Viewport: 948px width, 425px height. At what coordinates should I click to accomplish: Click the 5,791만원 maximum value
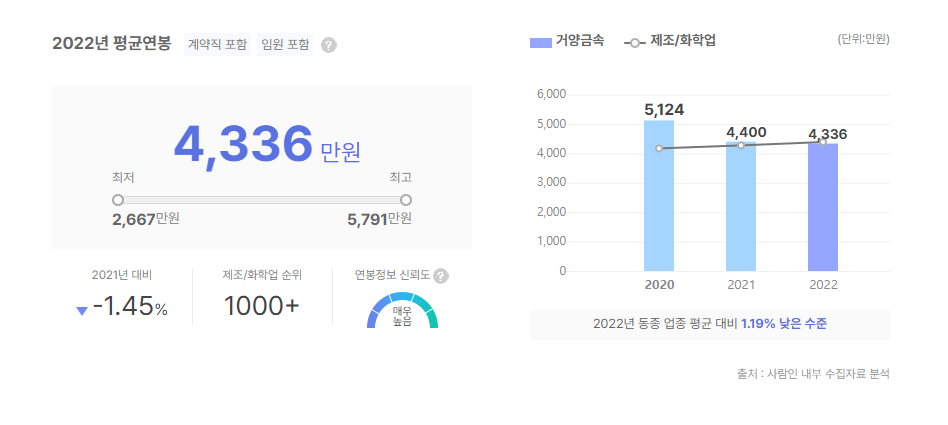[x=379, y=219]
